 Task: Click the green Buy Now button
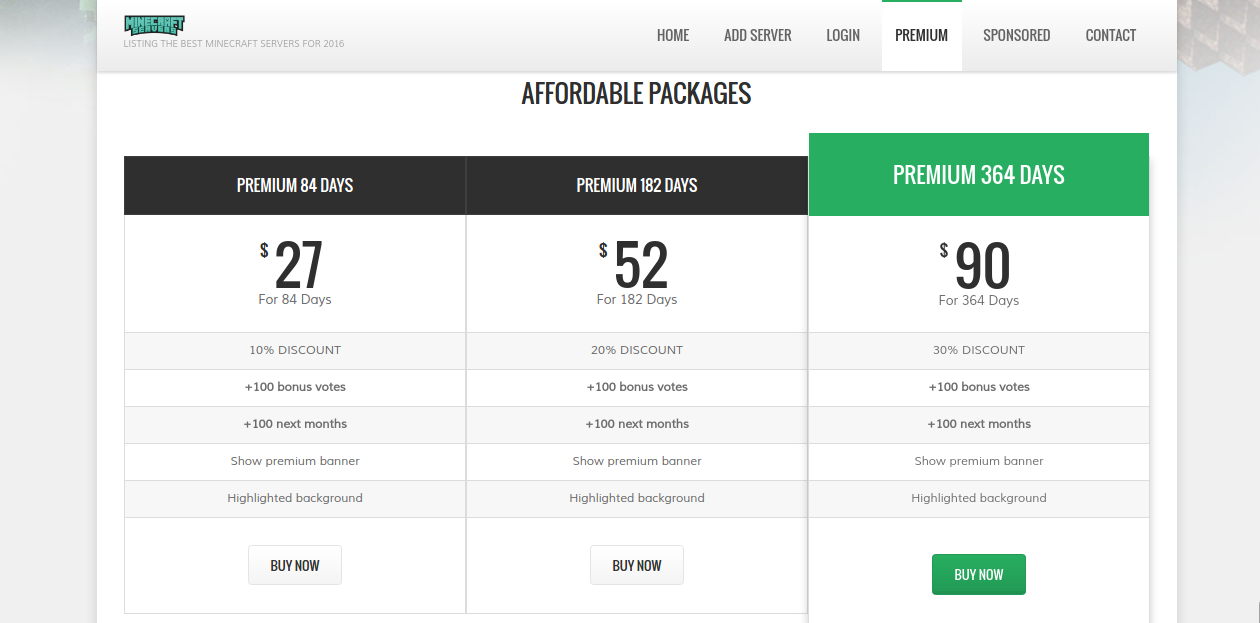click(x=978, y=574)
